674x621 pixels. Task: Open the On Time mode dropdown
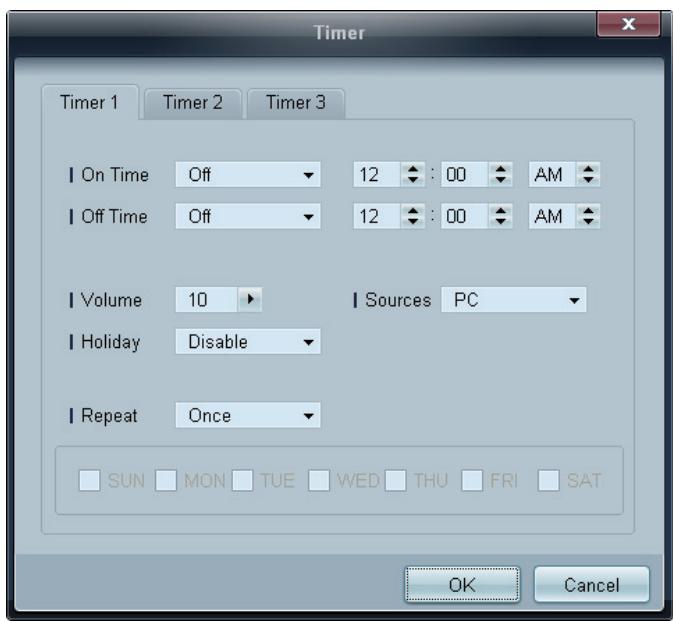(x=248, y=174)
